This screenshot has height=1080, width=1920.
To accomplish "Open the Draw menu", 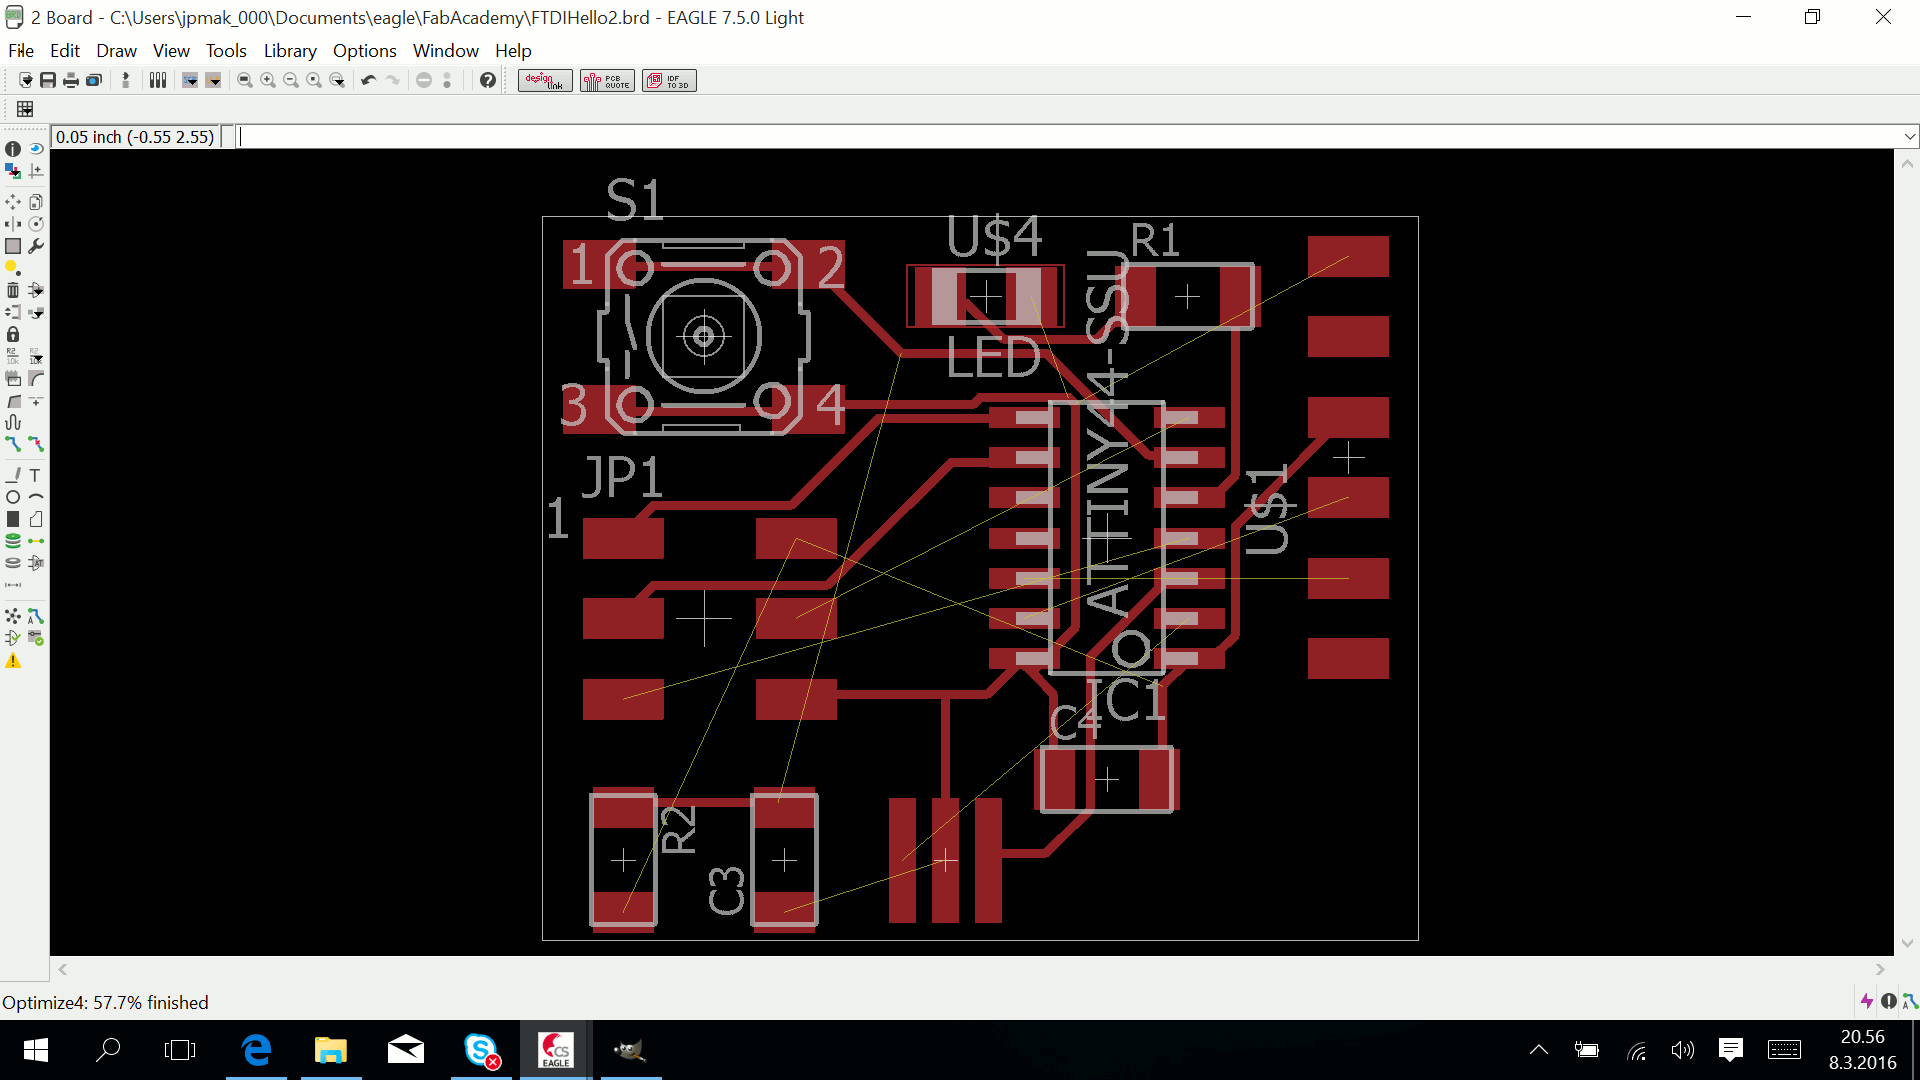I will [x=116, y=50].
